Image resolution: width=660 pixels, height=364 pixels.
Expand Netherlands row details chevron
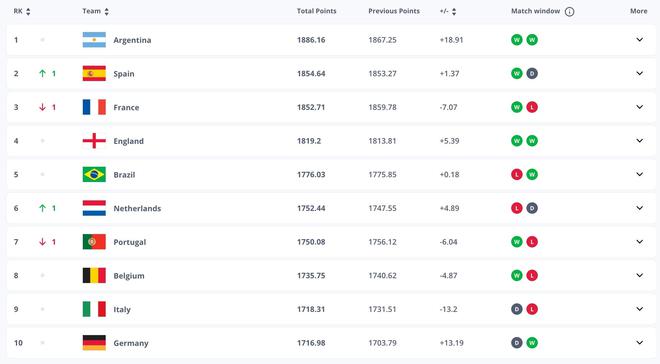pos(639,208)
